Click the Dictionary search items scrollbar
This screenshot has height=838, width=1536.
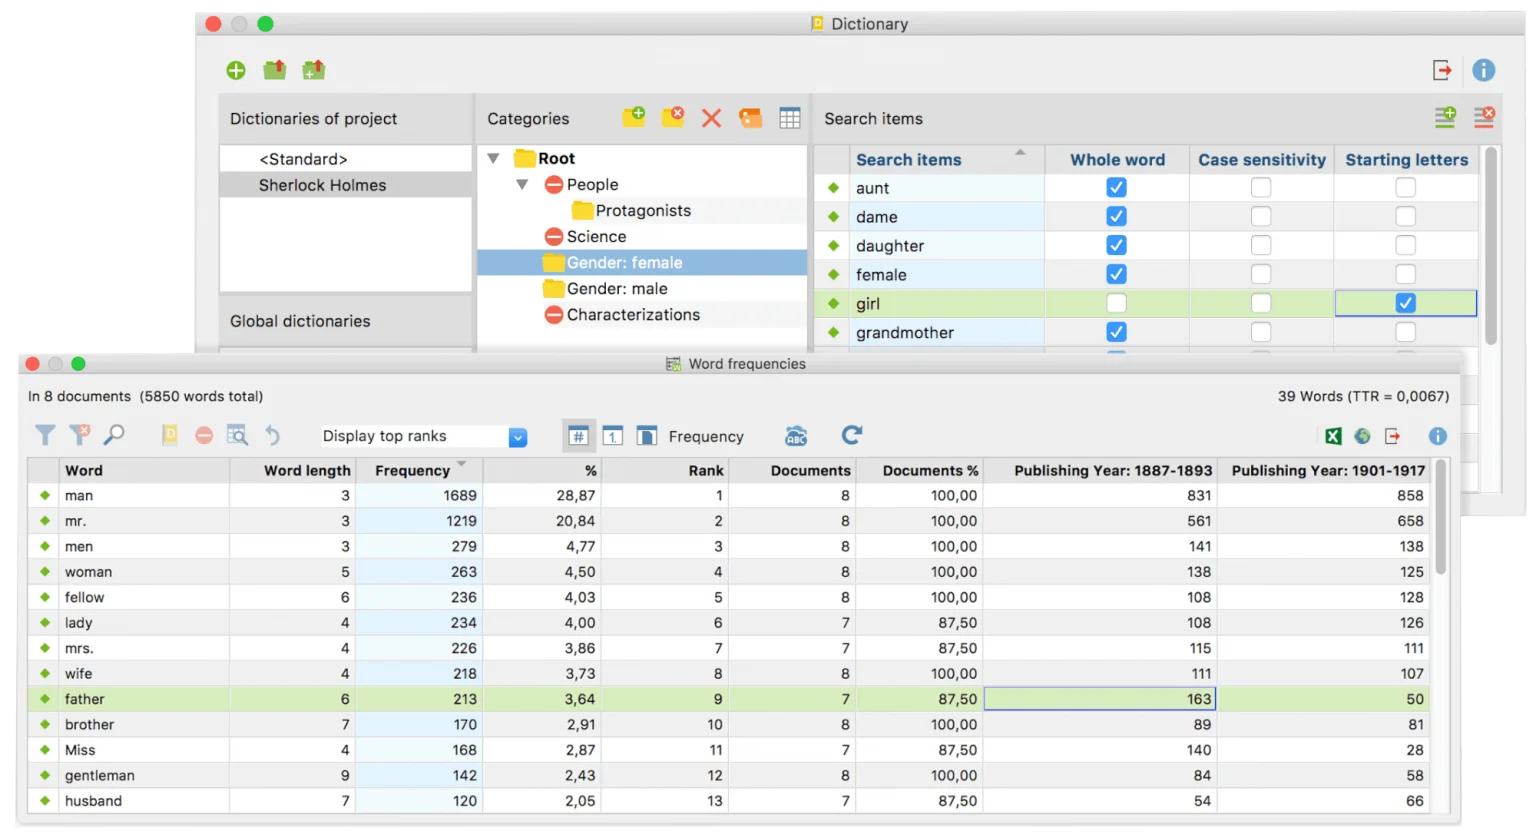(x=1491, y=246)
